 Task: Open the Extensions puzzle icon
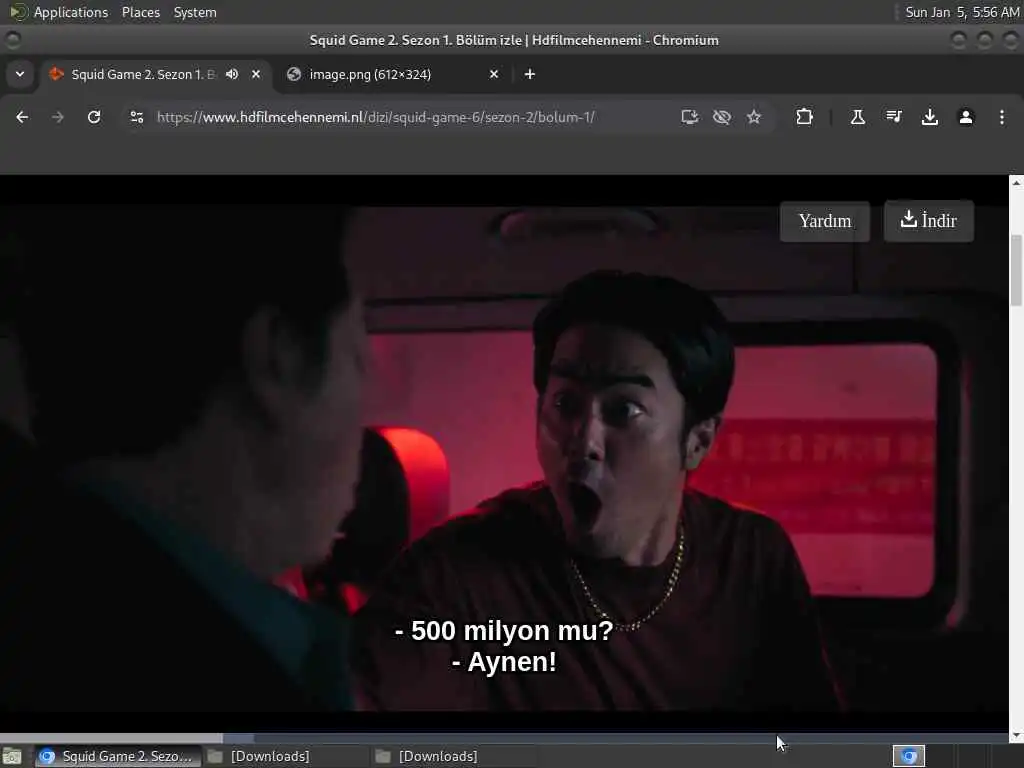point(805,117)
